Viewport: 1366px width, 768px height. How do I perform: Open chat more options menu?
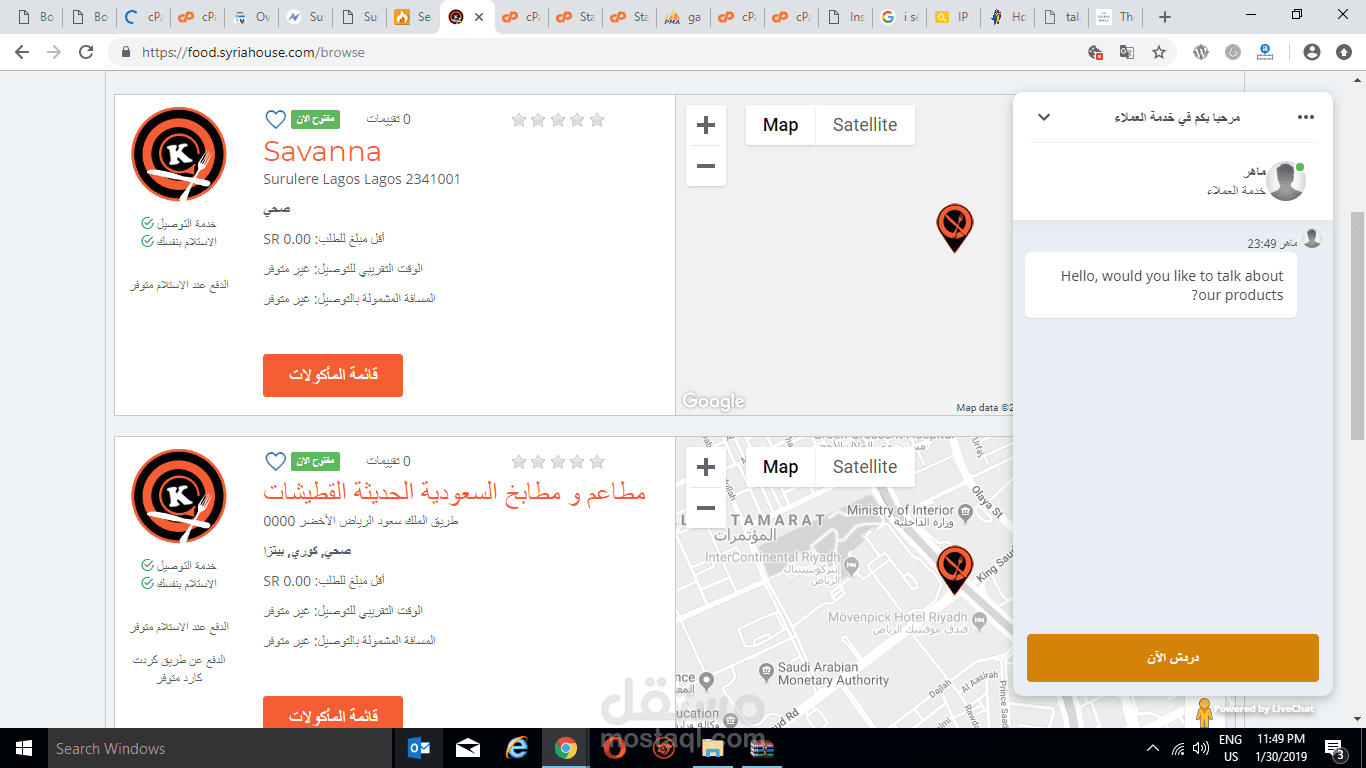[x=1306, y=117]
